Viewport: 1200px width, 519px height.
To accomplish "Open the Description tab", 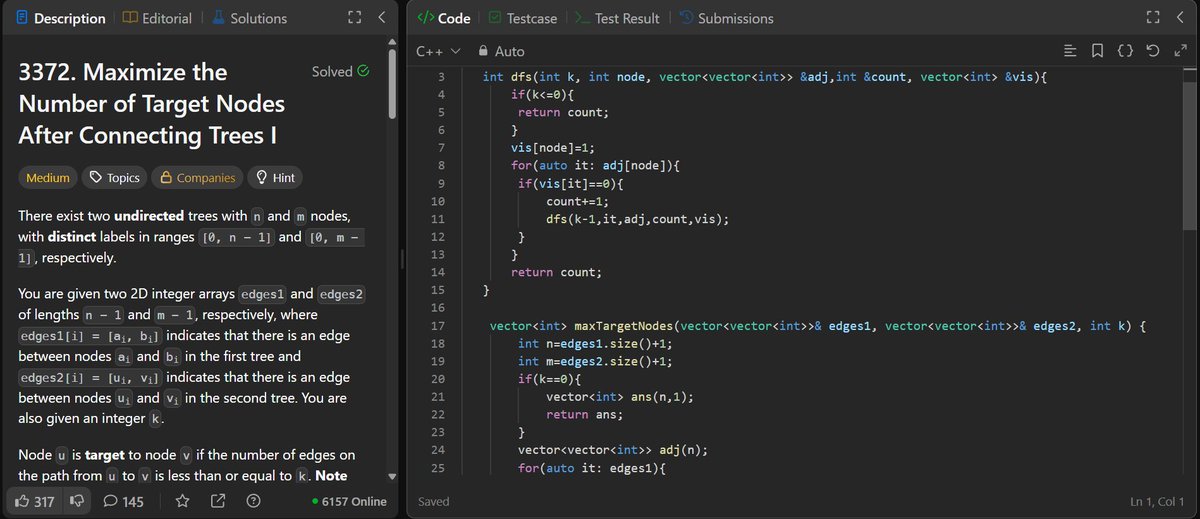I will (61, 18).
